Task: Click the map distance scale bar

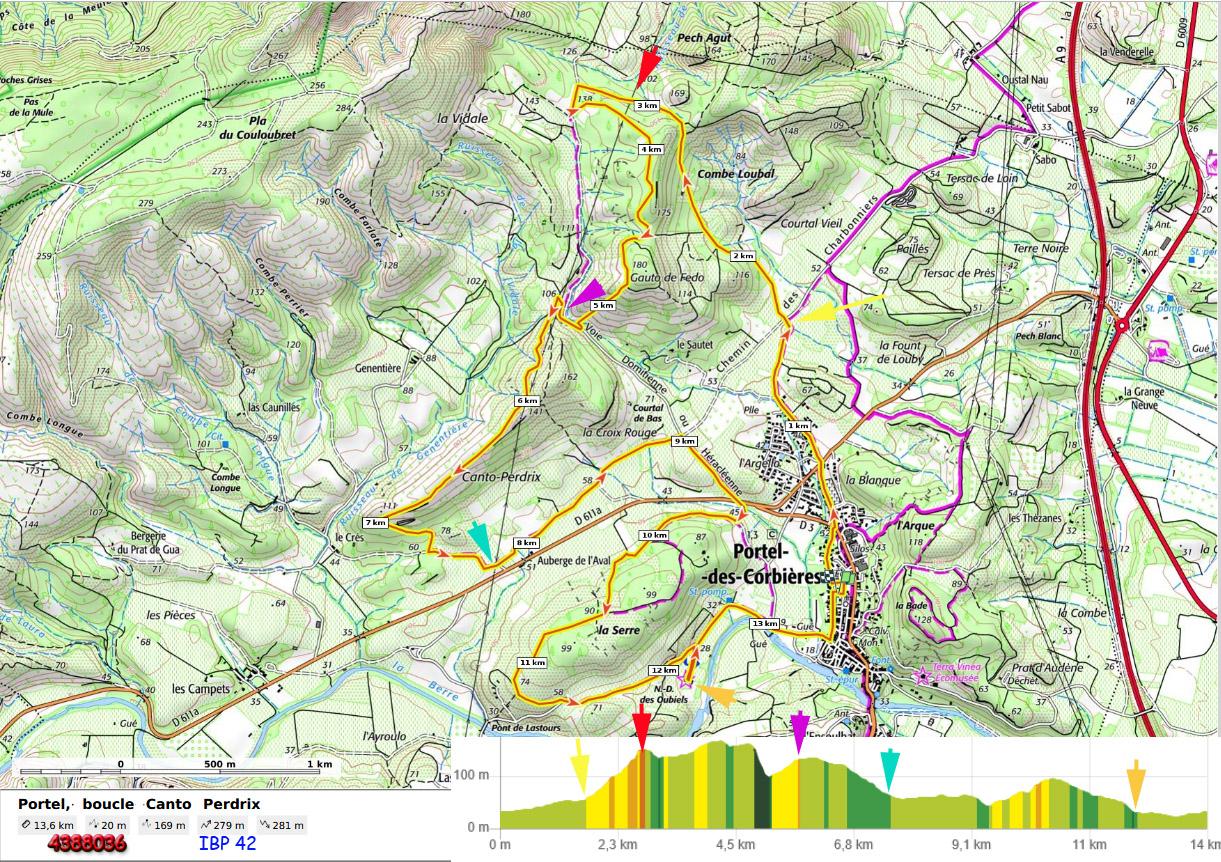Action: (176, 772)
